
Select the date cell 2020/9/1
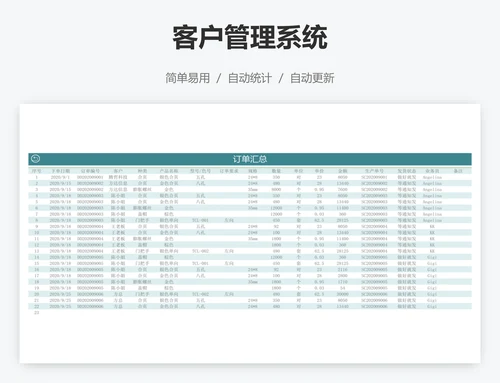point(60,177)
